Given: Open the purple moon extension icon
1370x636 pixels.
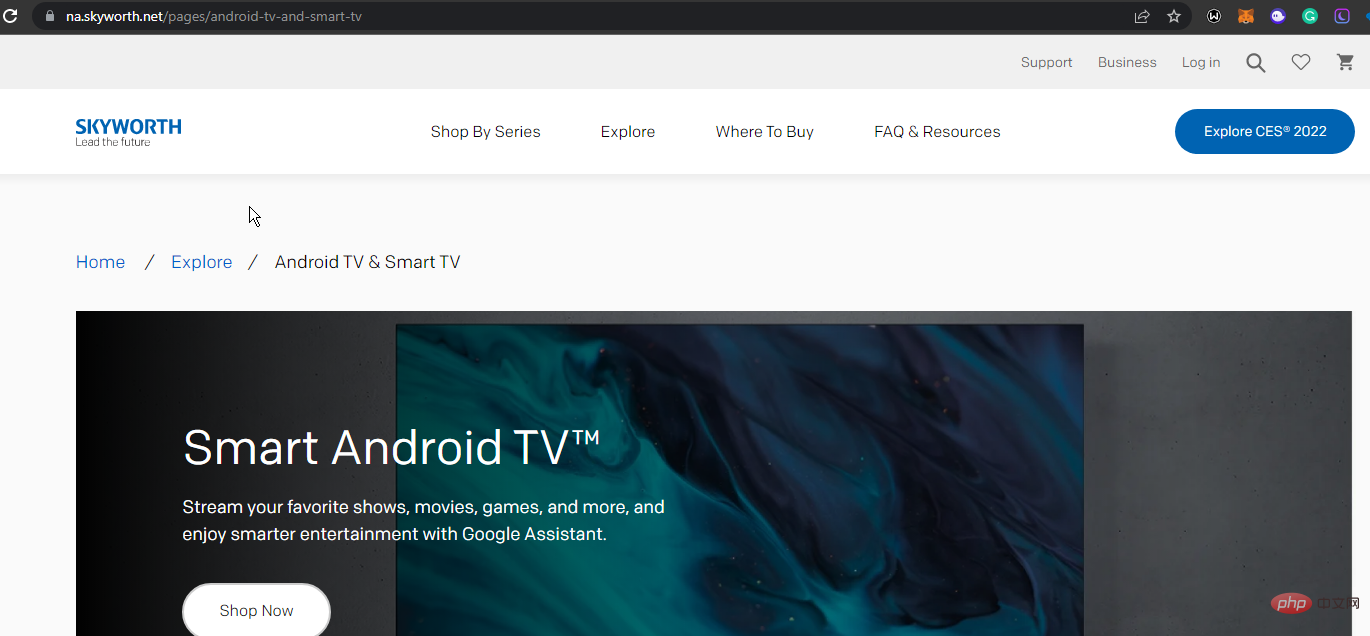Looking at the screenshot, I should point(1342,16).
